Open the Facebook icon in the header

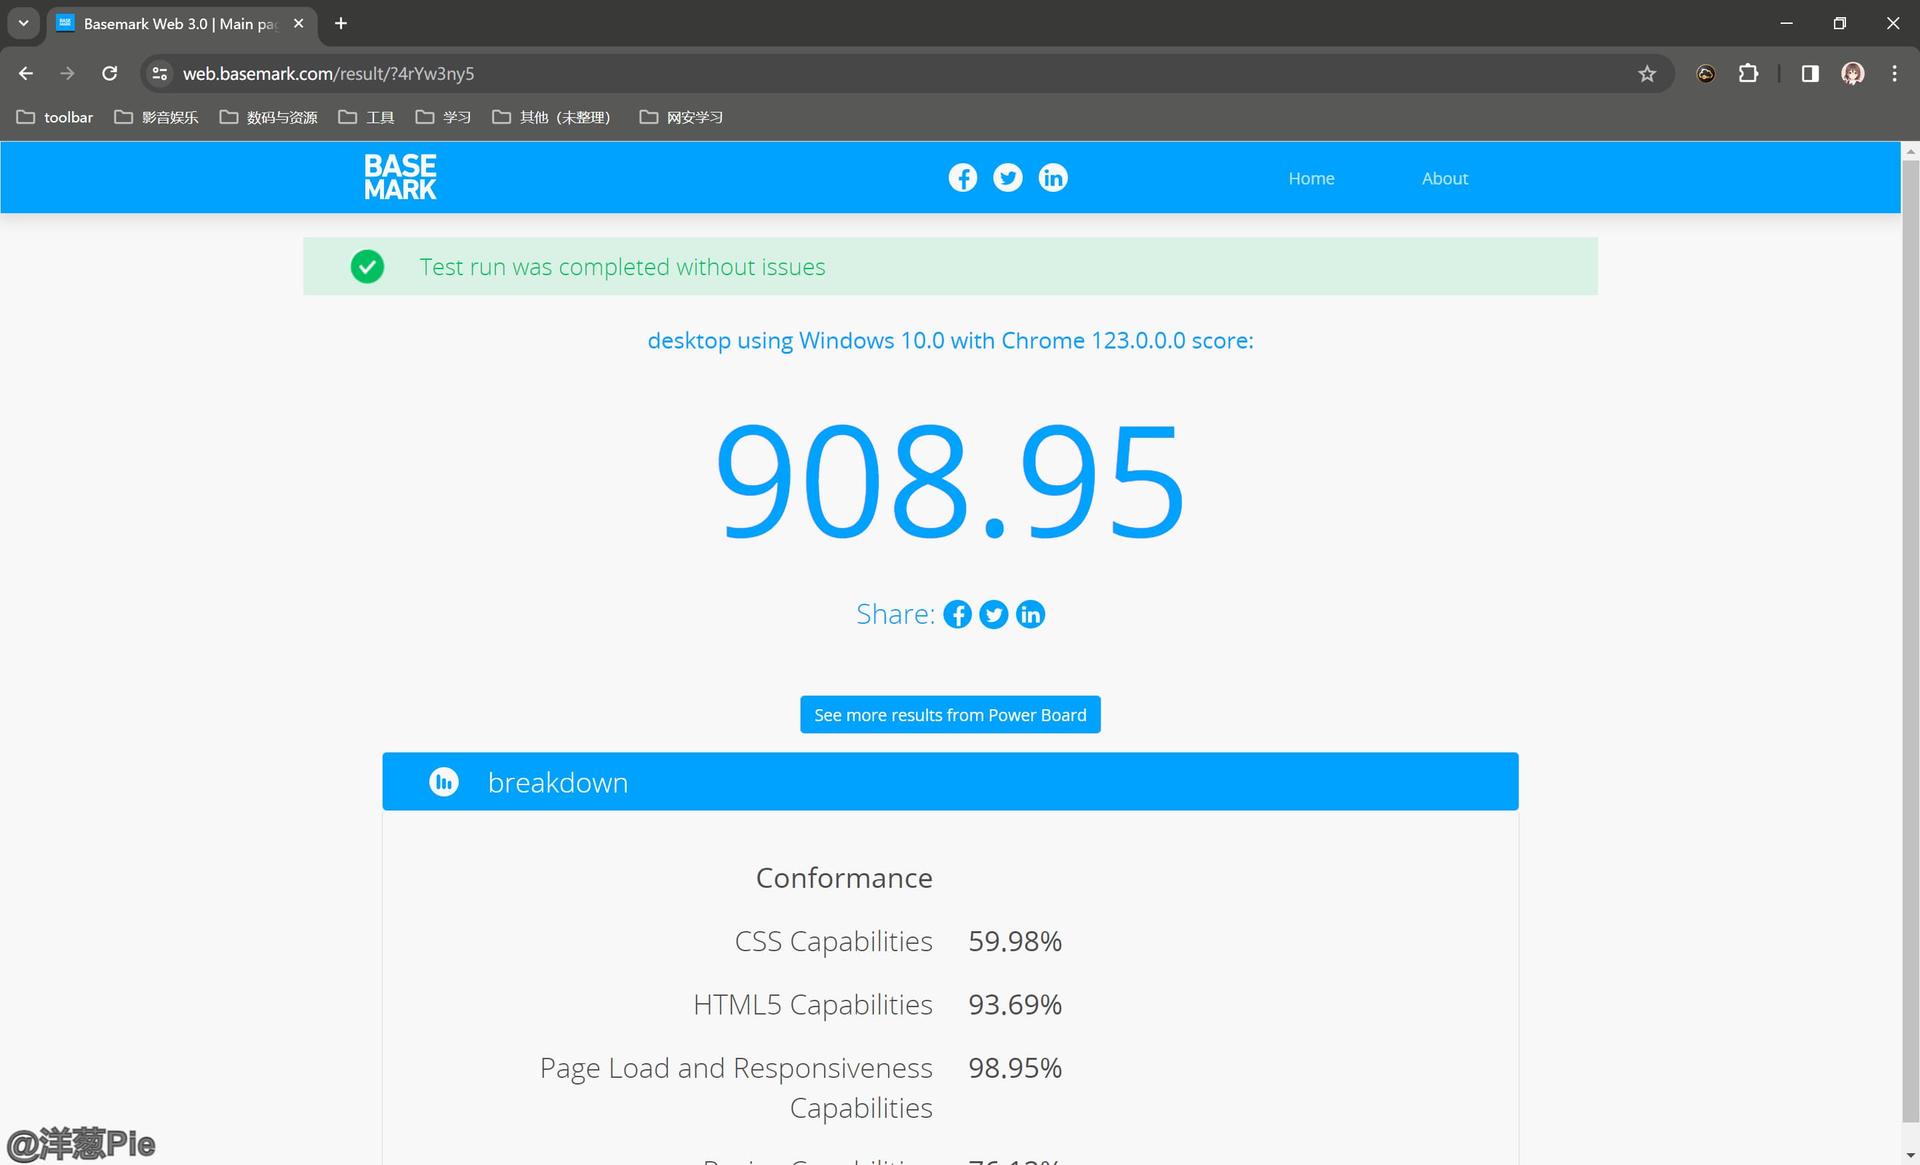pyautogui.click(x=962, y=178)
